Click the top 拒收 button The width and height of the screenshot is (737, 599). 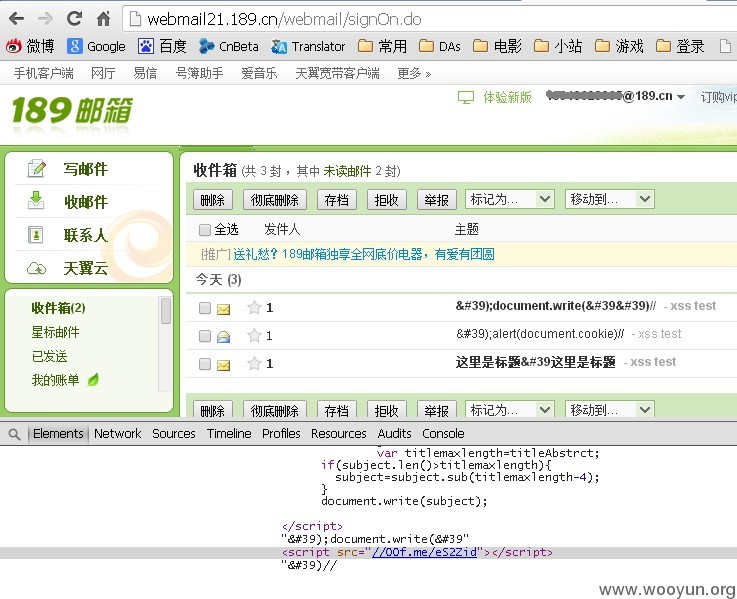pyautogui.click(x=386, y=200)
